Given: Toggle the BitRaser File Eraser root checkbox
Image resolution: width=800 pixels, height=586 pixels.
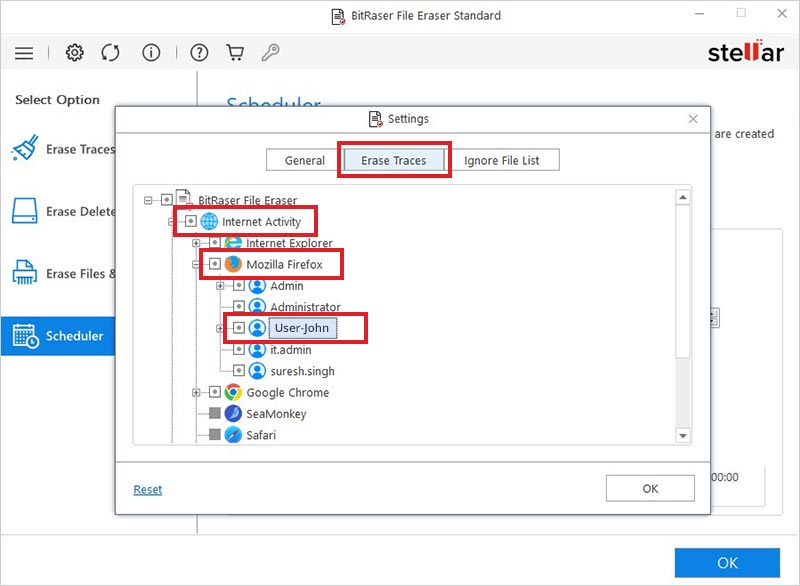Looking at the screenshot, I should click(x=166, y=199).
